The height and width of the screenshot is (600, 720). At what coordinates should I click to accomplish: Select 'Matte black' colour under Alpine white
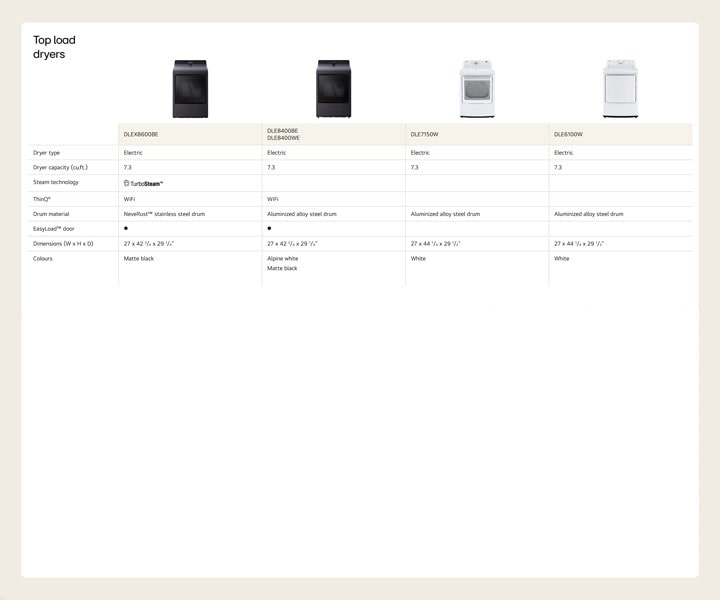pos(282,268)
